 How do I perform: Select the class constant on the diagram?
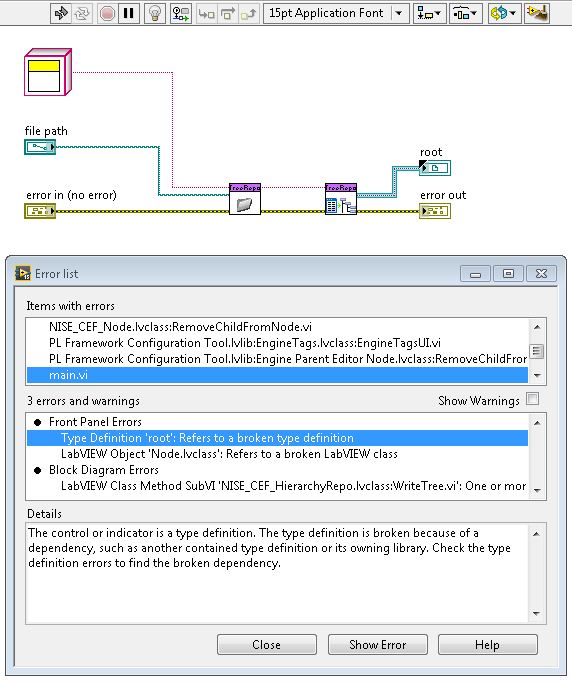(48, 72)
